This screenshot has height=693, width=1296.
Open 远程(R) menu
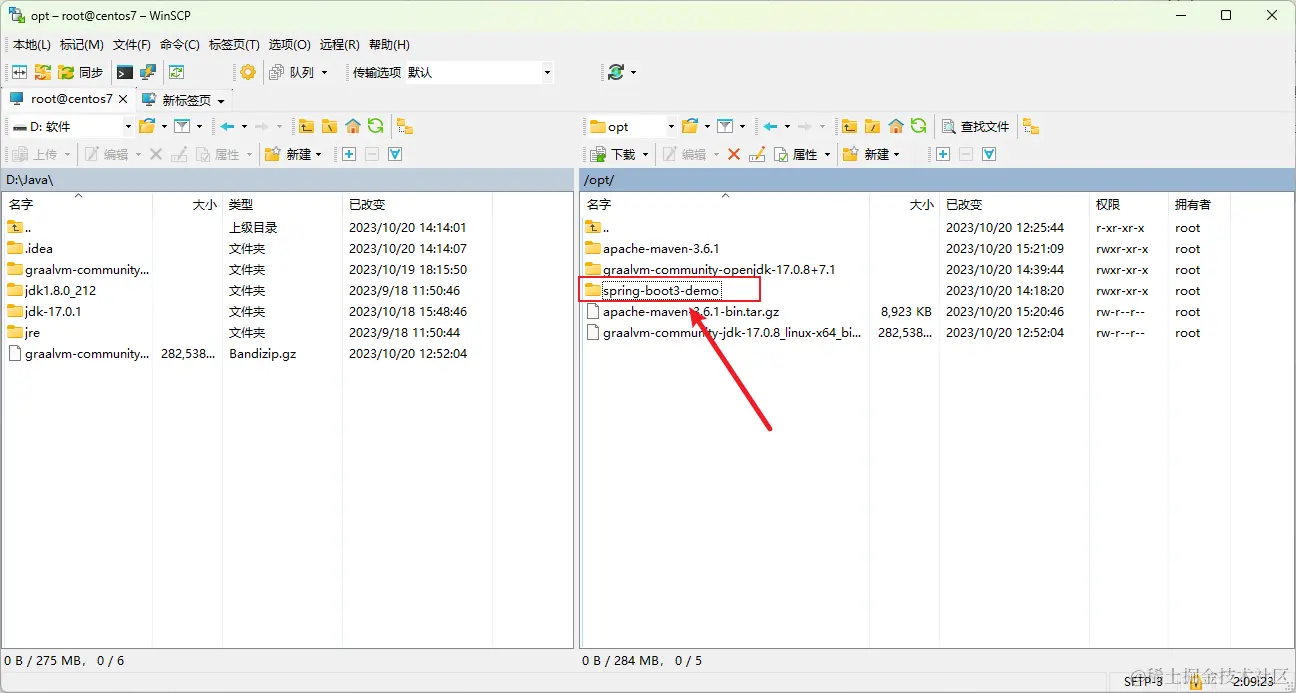(340, 45)
